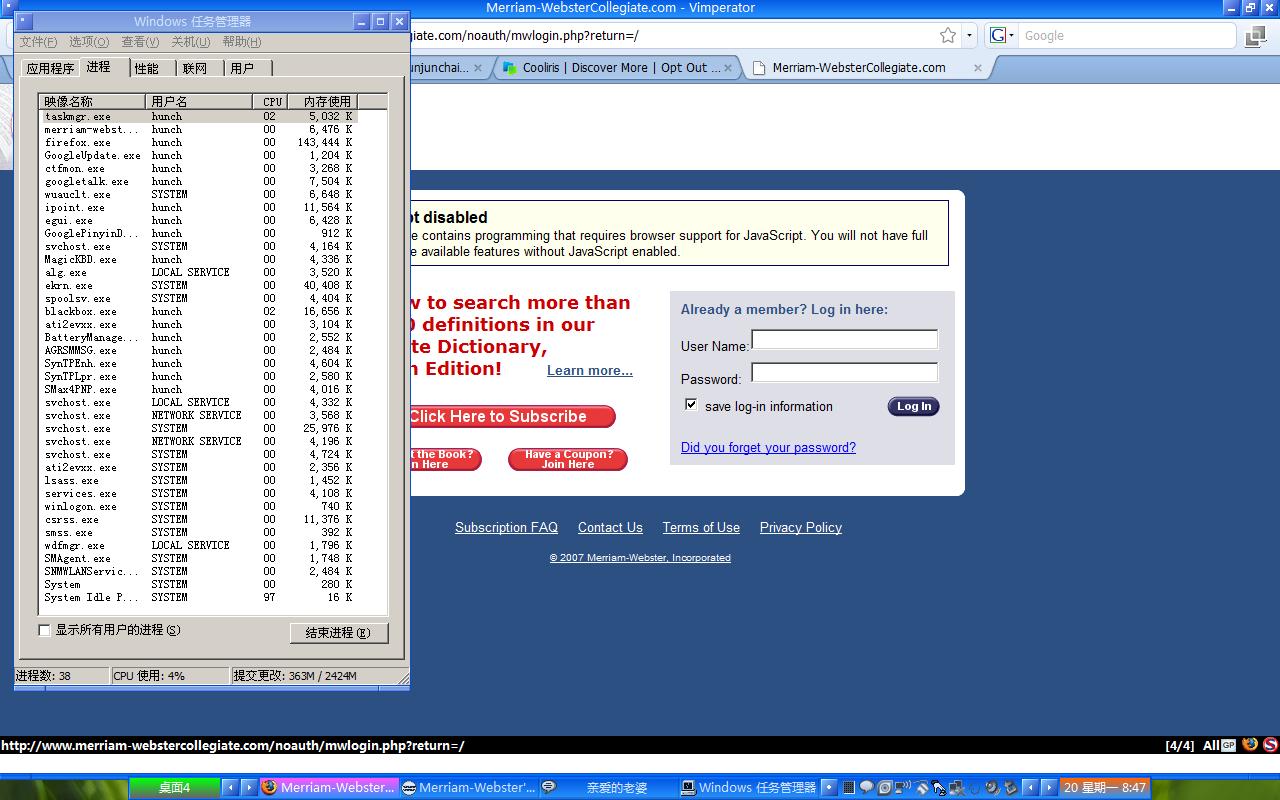
Task: Tick the 显示所有用户的进程 checkbox
Action: click(x=44, y=630)
